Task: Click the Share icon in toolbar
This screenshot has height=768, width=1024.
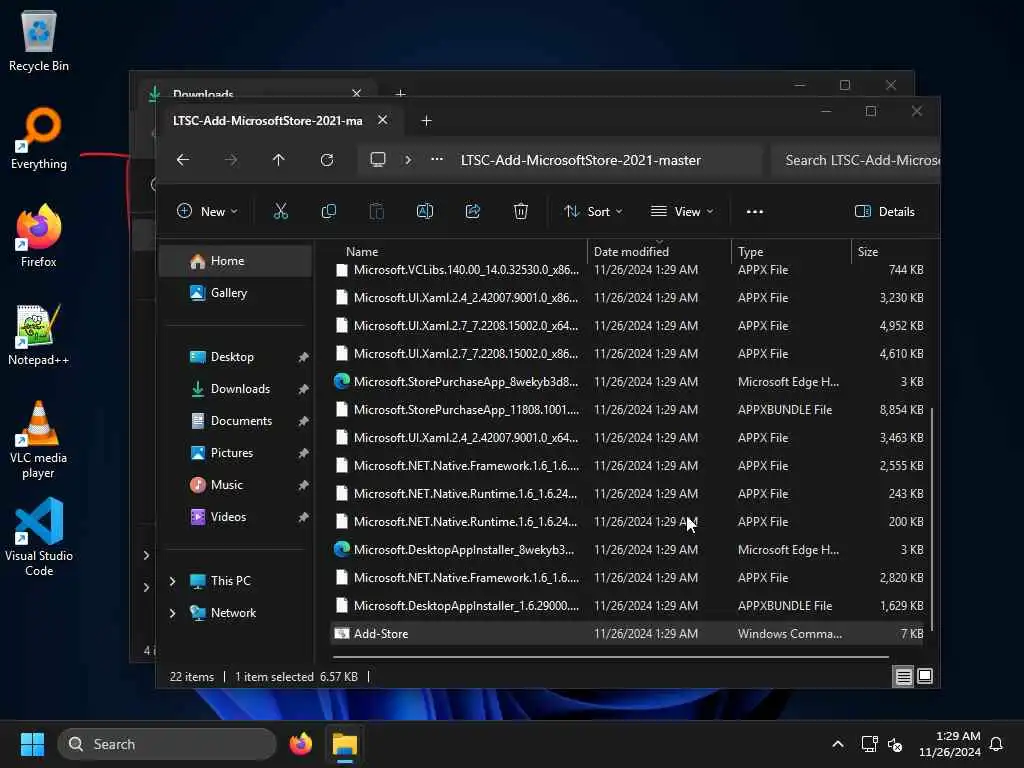Action: (473, 211)
